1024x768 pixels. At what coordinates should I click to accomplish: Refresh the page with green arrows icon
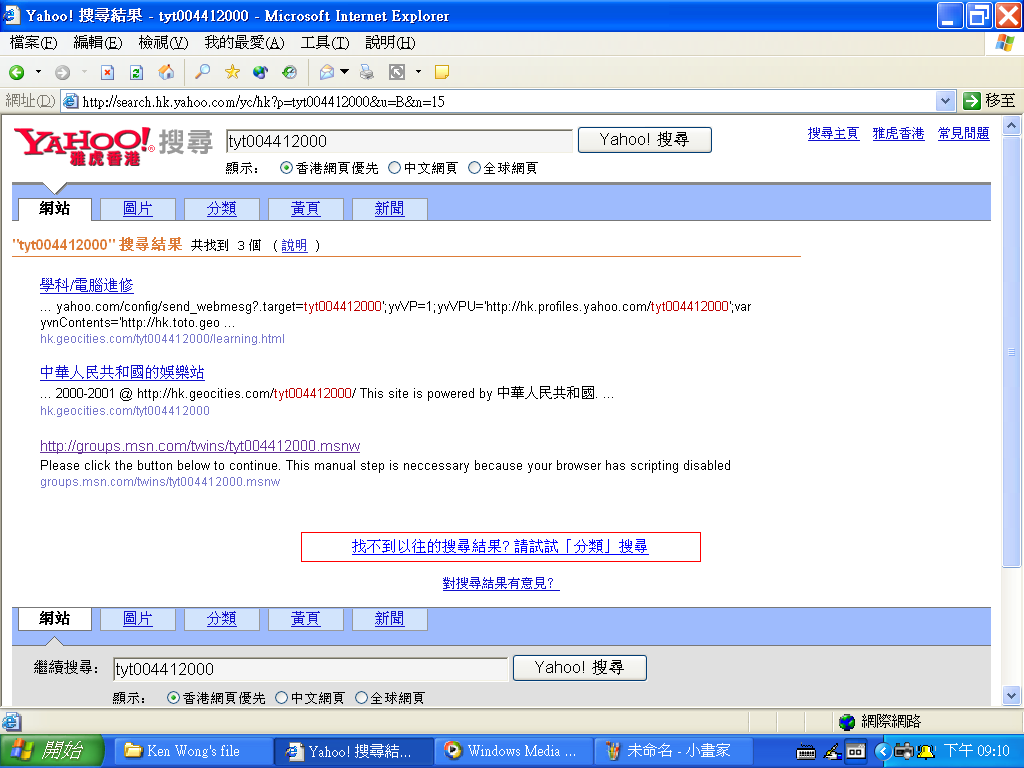tap(136, 72)
